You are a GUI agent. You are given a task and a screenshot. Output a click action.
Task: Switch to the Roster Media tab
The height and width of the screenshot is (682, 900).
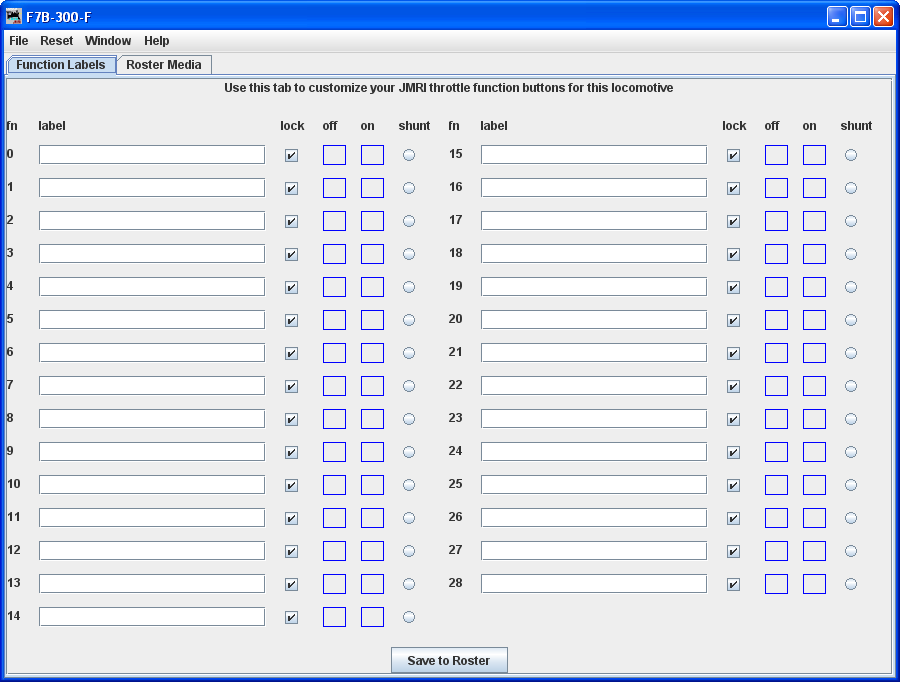click(x=163, y=64)
